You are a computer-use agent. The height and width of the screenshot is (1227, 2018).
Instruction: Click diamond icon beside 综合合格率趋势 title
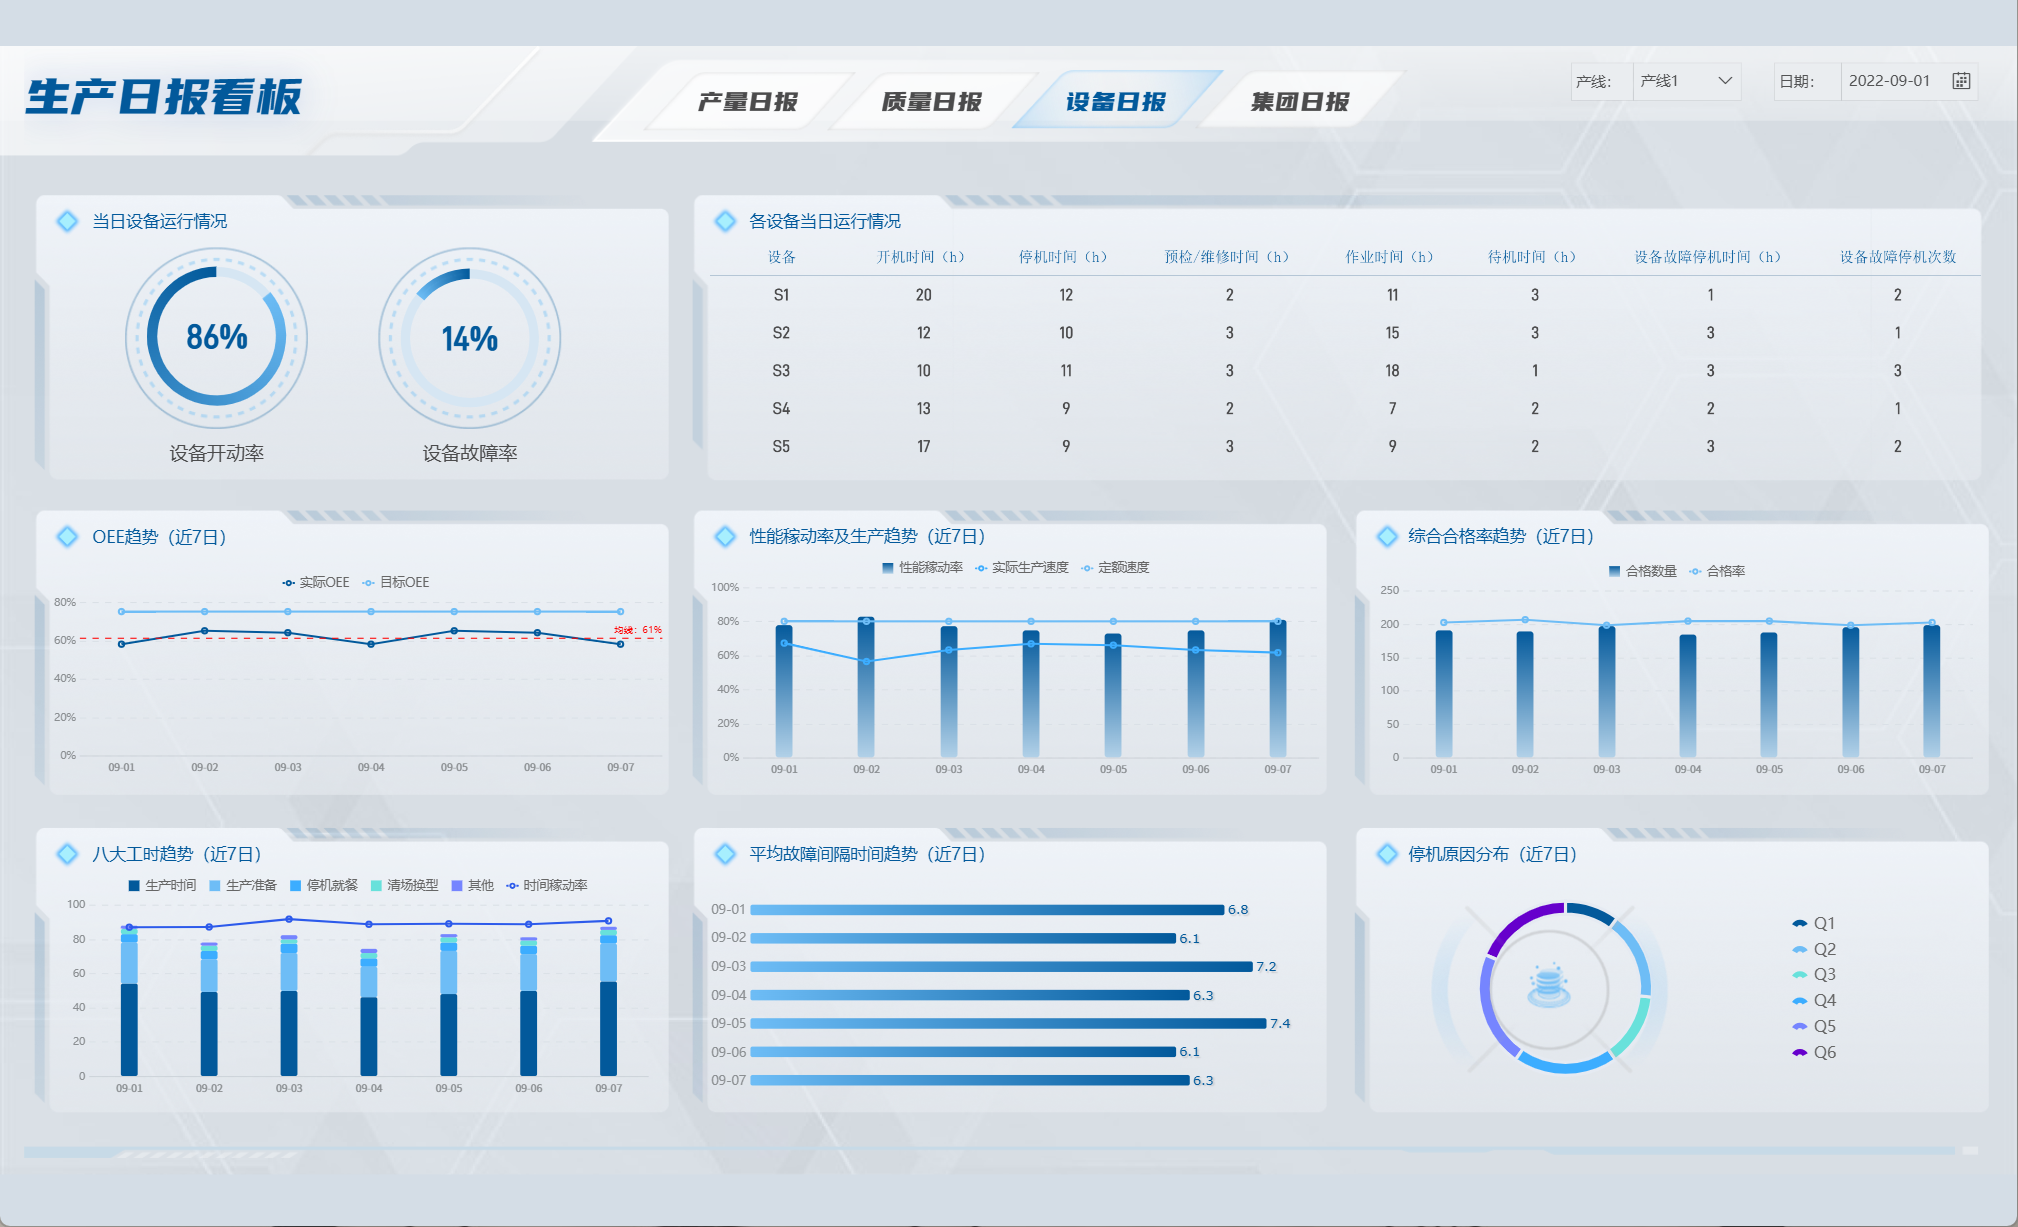tap(1387, 536)
